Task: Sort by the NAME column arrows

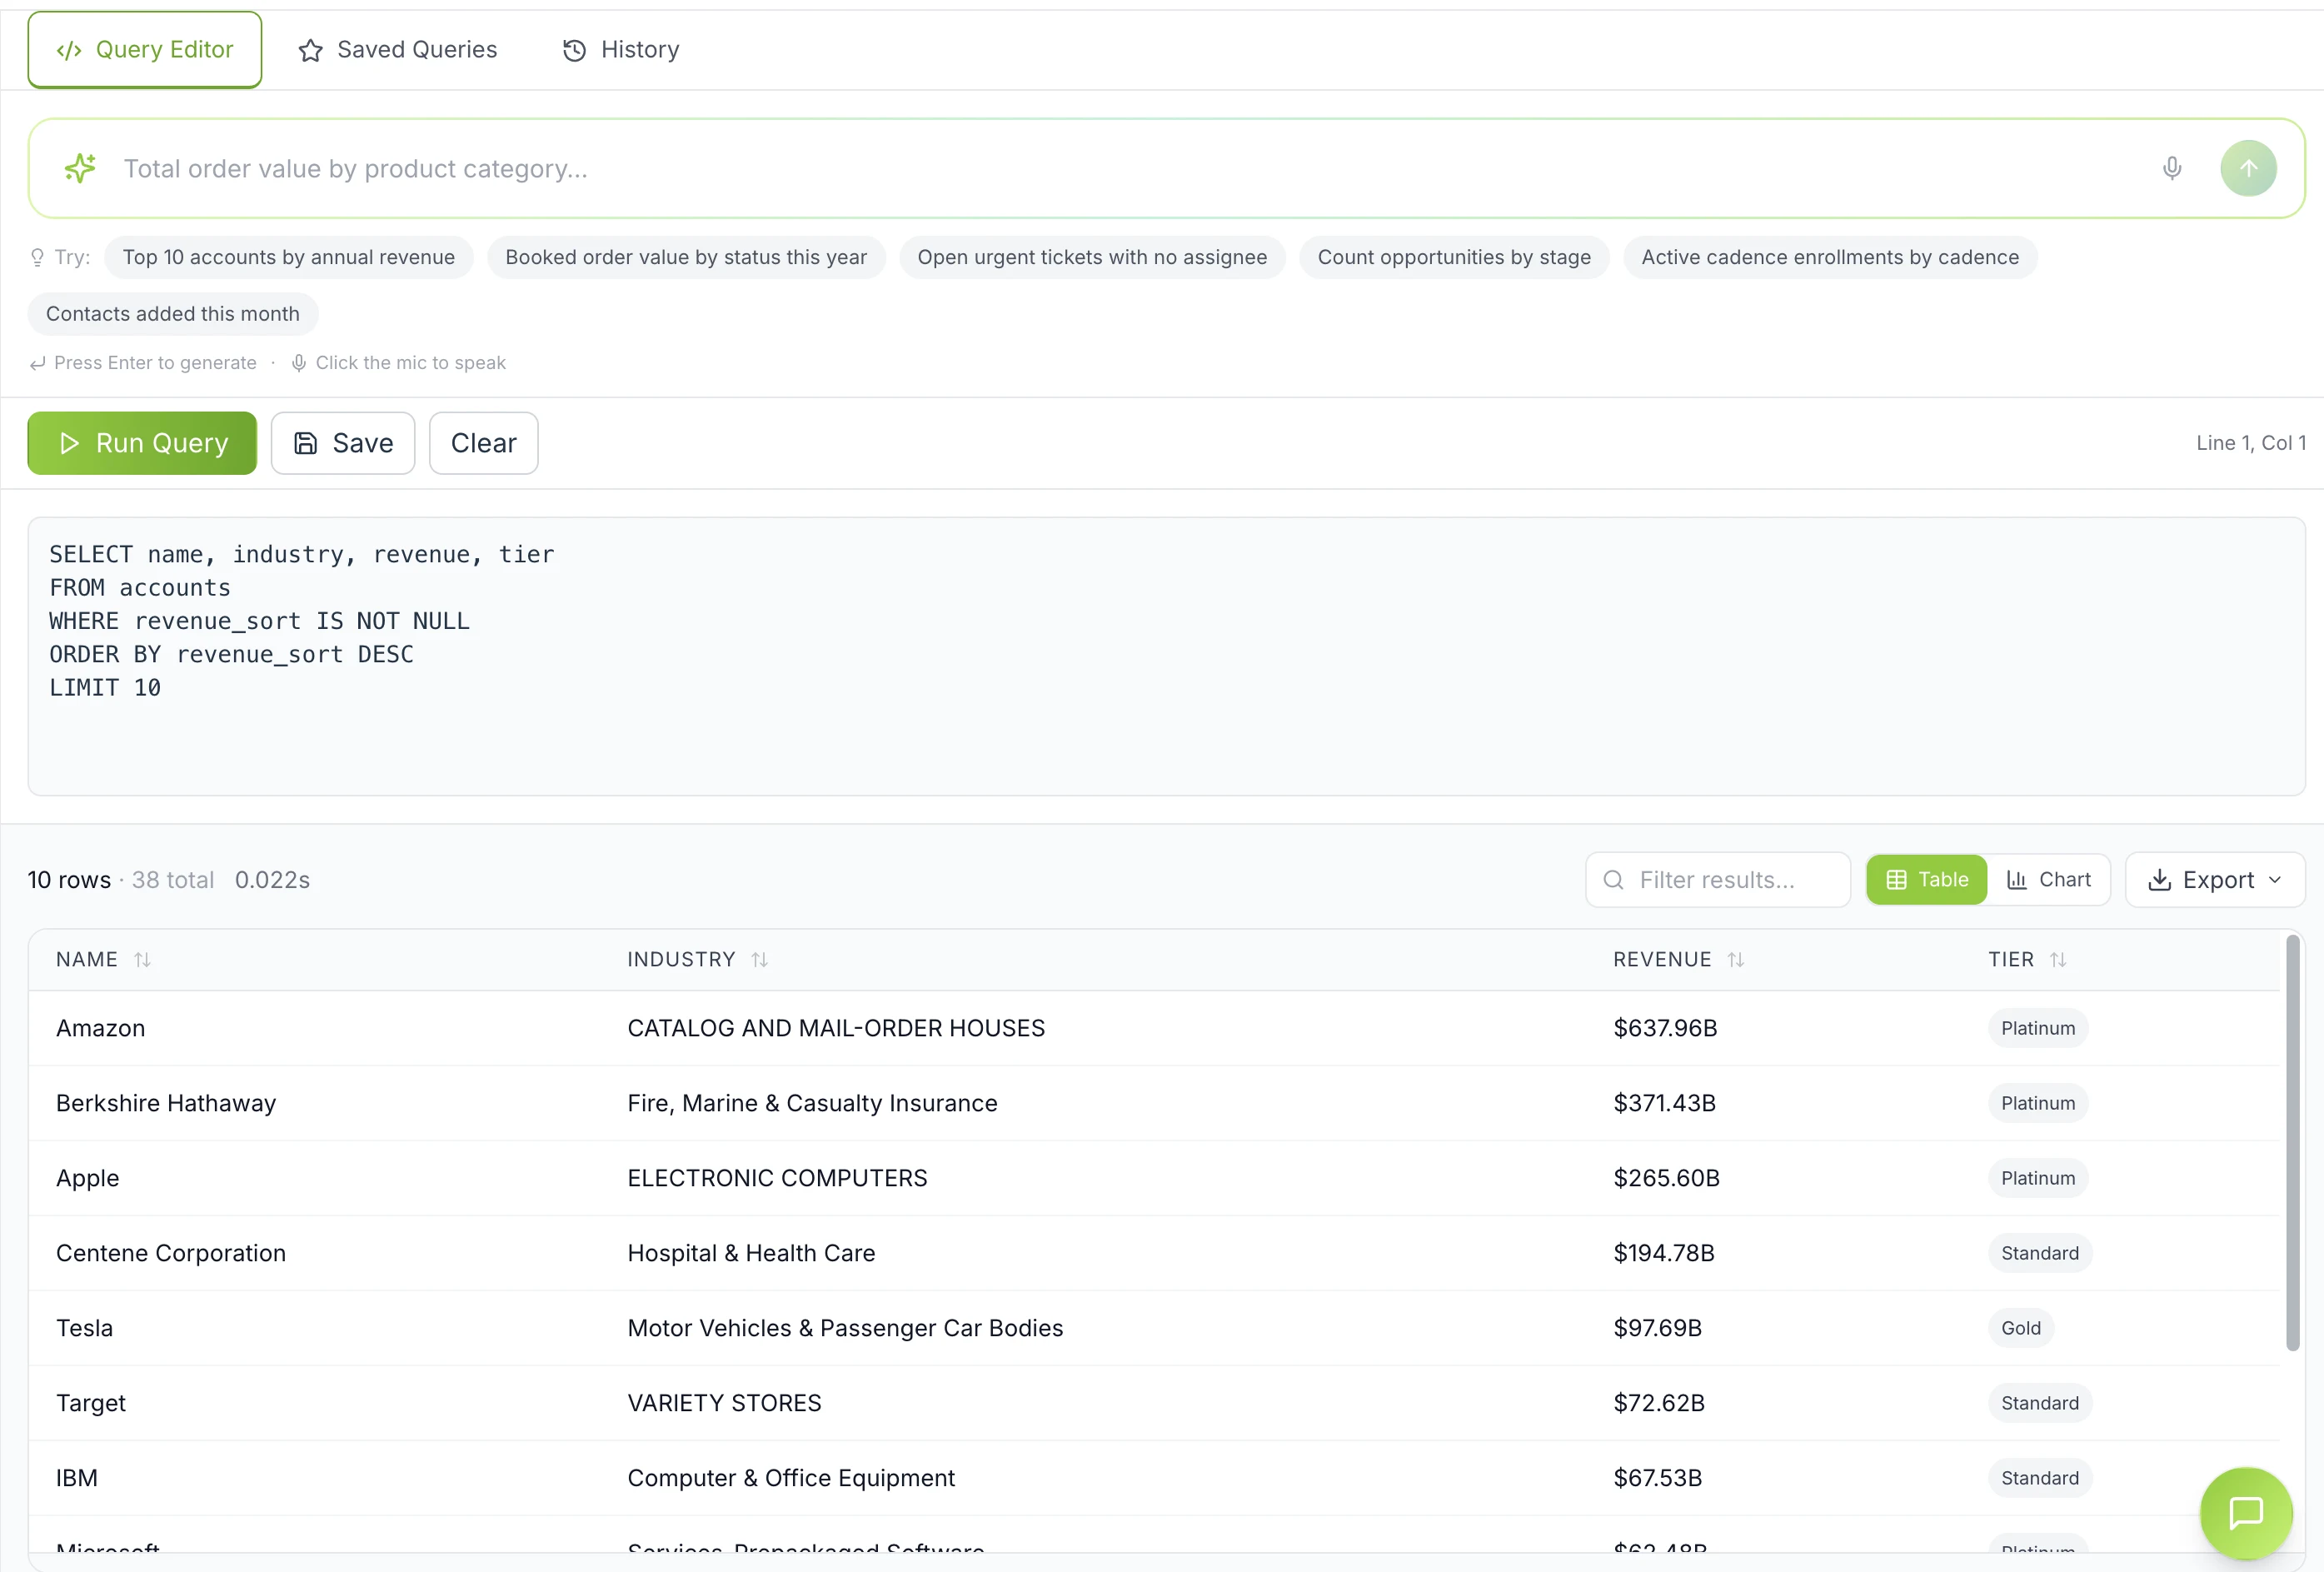Action: pos(142,959)
